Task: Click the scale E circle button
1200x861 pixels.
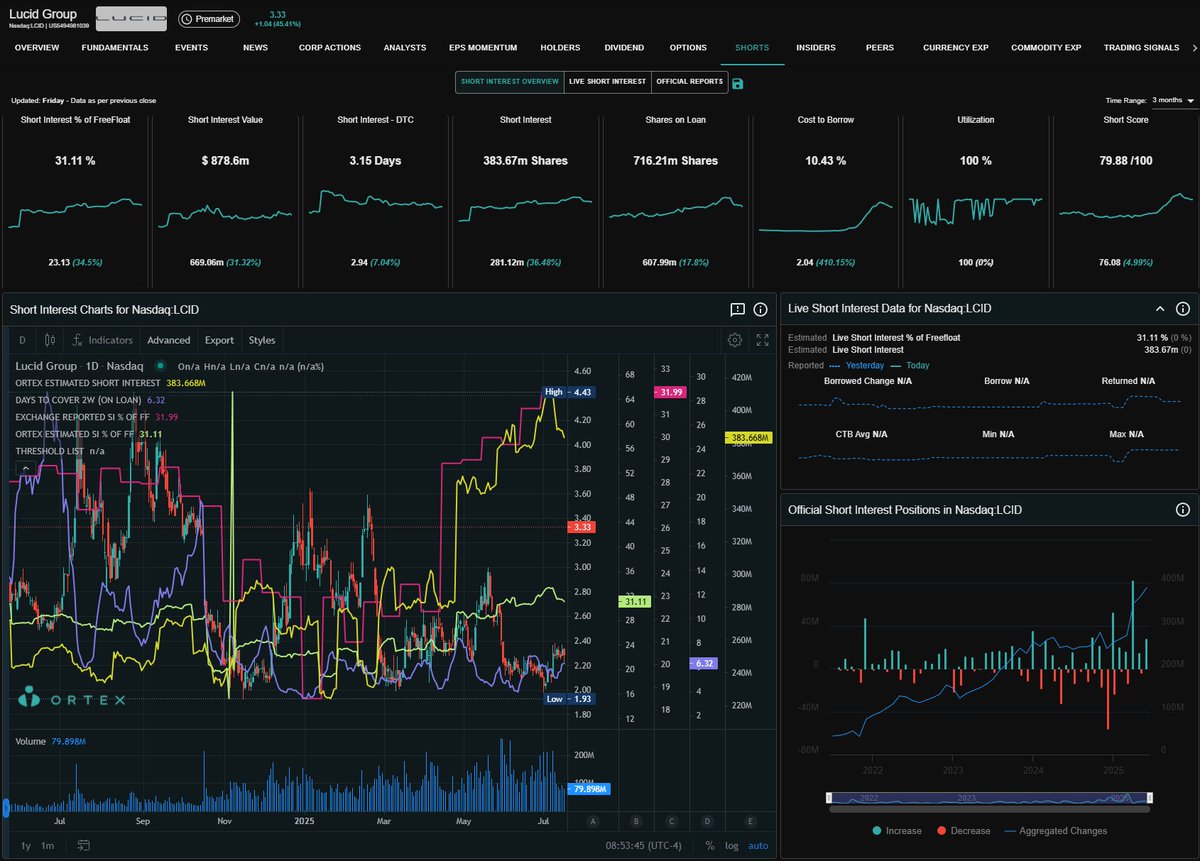Action: click(x=749, y=821)
